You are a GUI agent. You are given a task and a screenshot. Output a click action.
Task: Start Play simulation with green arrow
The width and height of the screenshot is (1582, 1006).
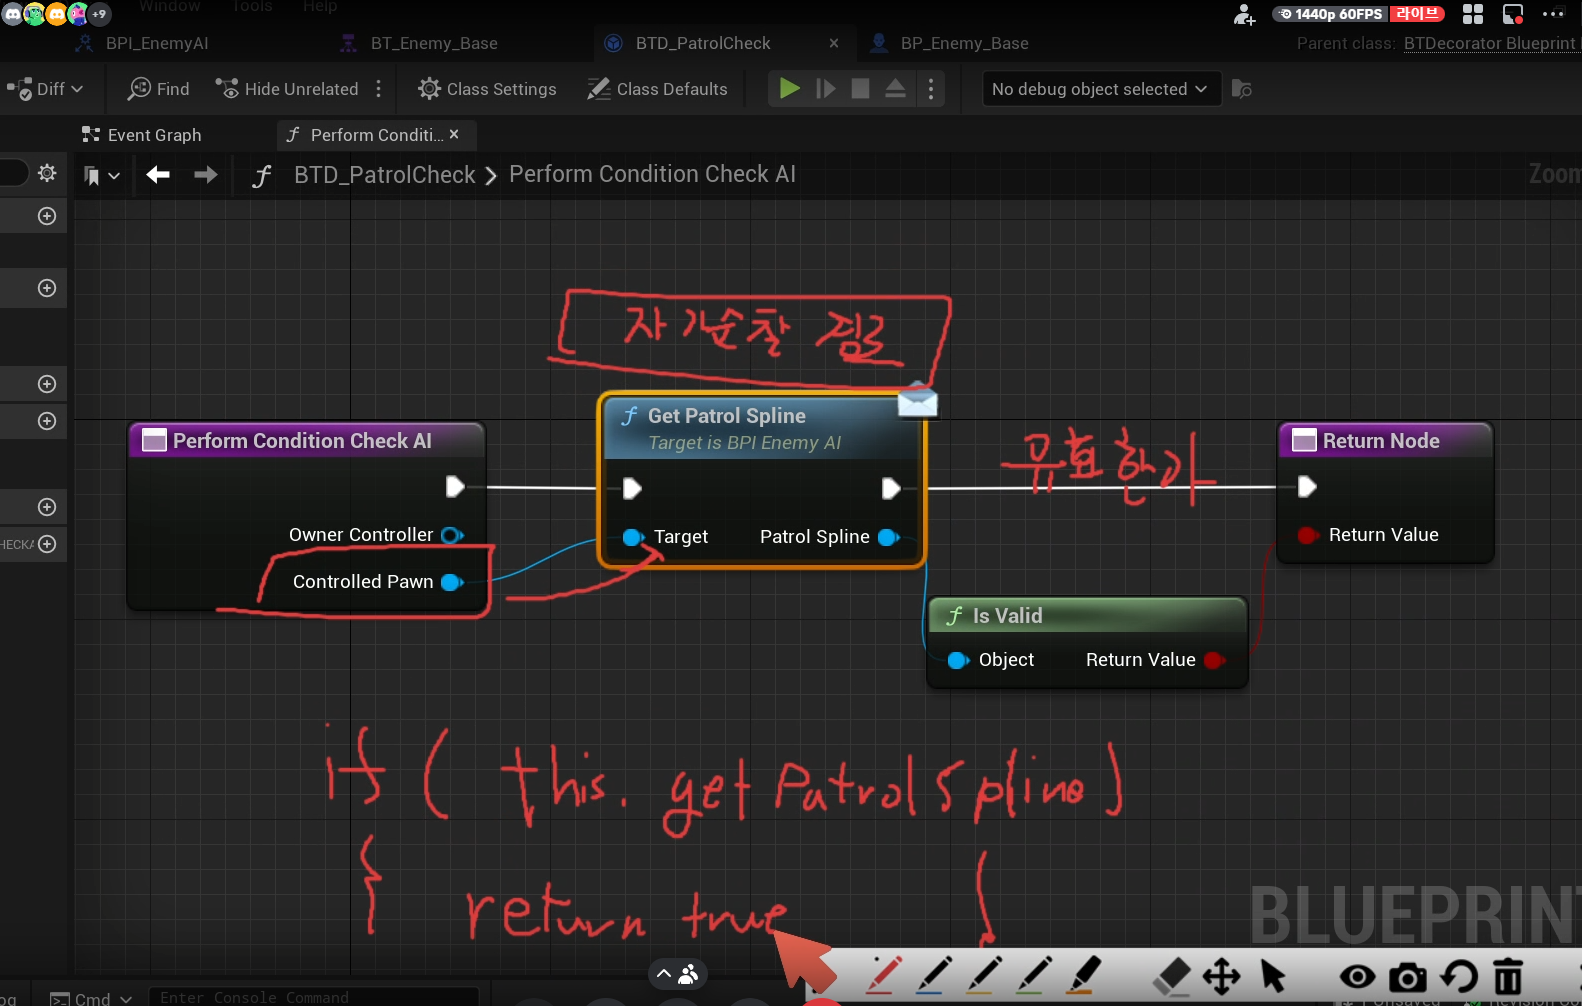click(789, 89)
